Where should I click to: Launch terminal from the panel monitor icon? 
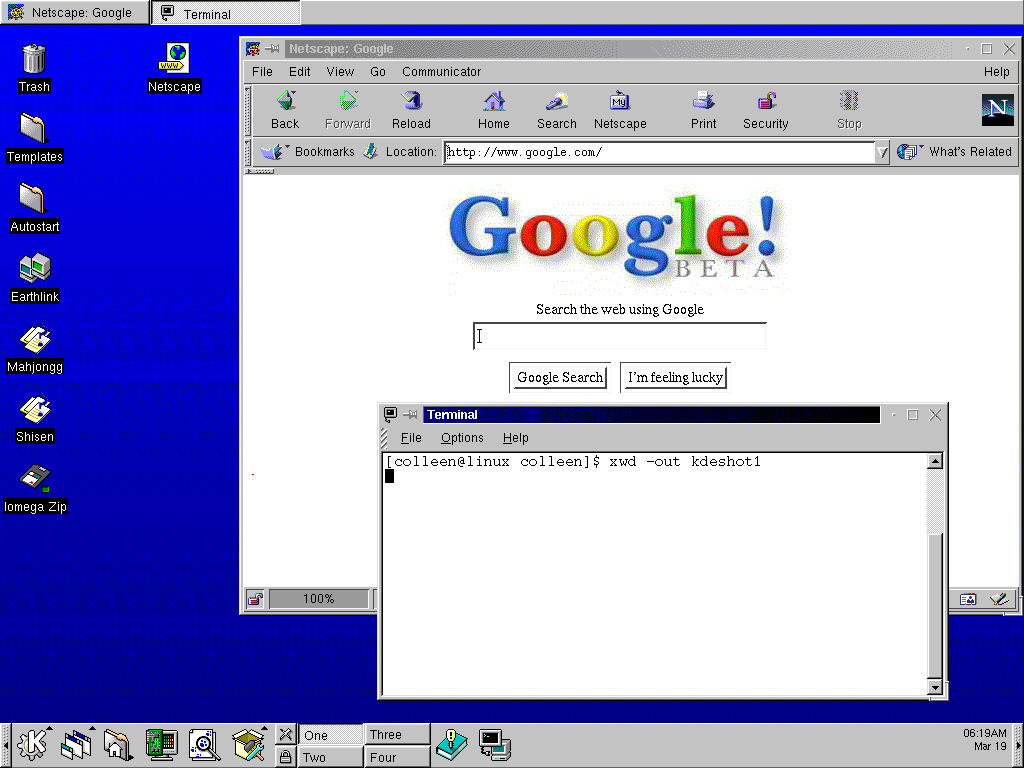pyautogui.click(x=494, y=744)
